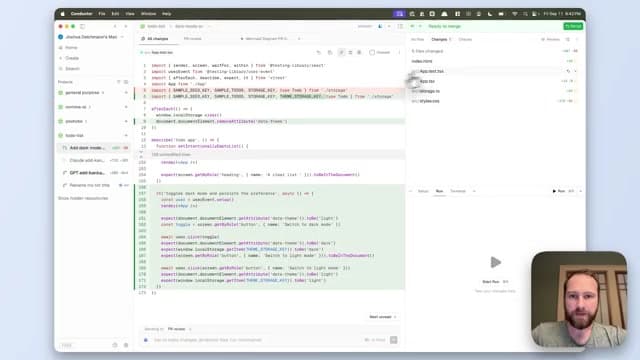
Task: Open the Changes tab in right panel
Action: coord(439,40)
